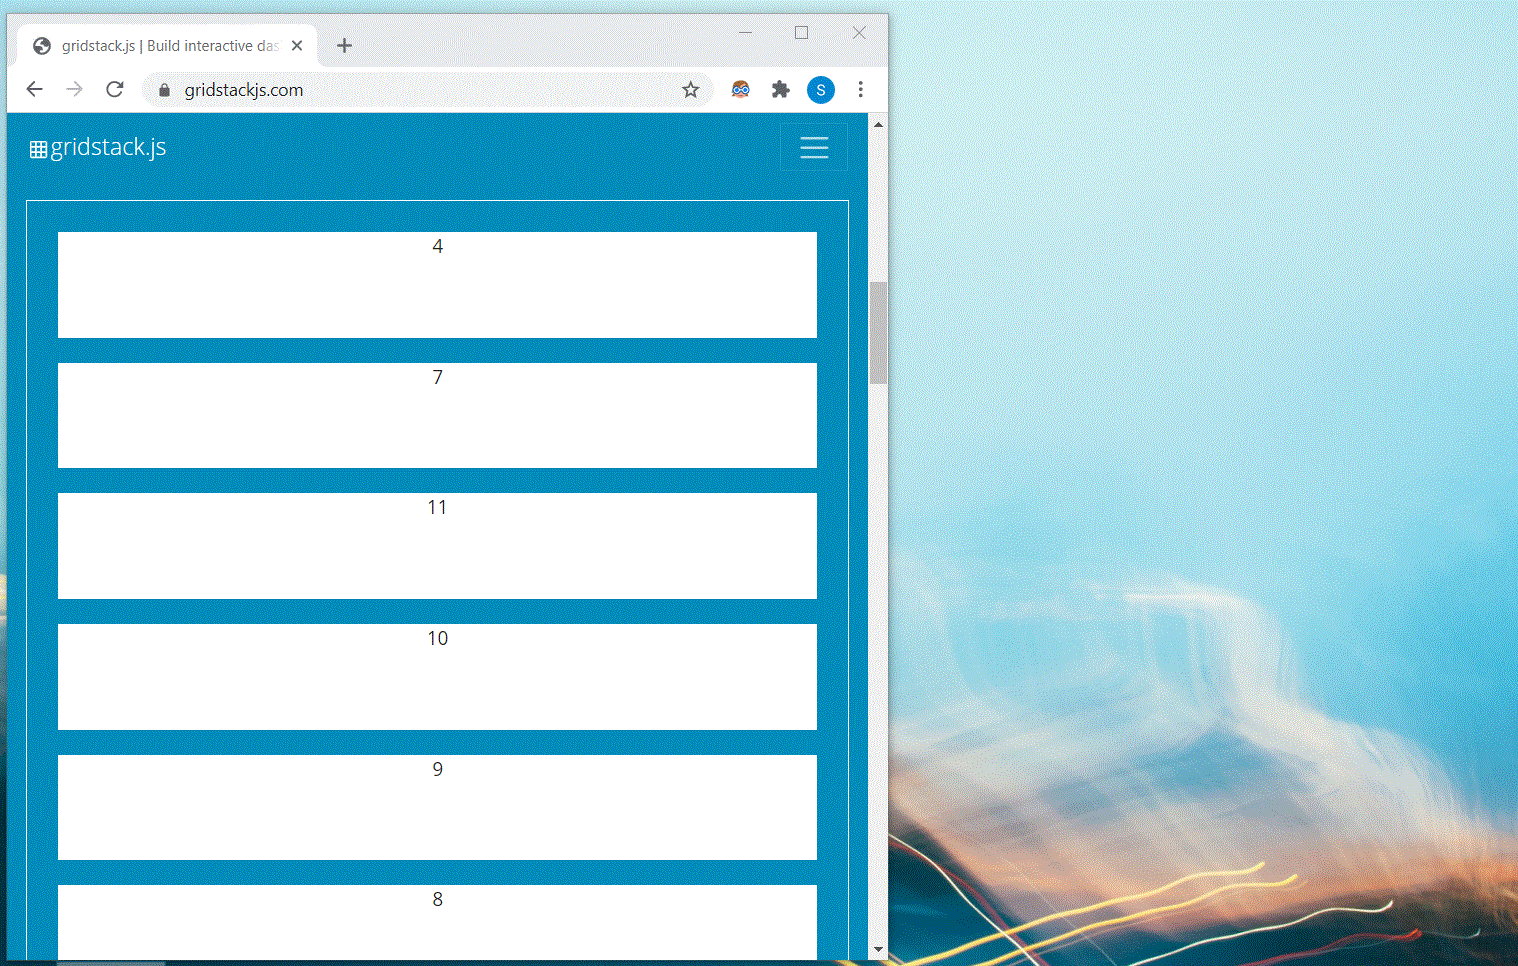This screenshot has width=1518, height=966.
Task: Click the gridstack.js brand logo link
Action: coord(98,147)
